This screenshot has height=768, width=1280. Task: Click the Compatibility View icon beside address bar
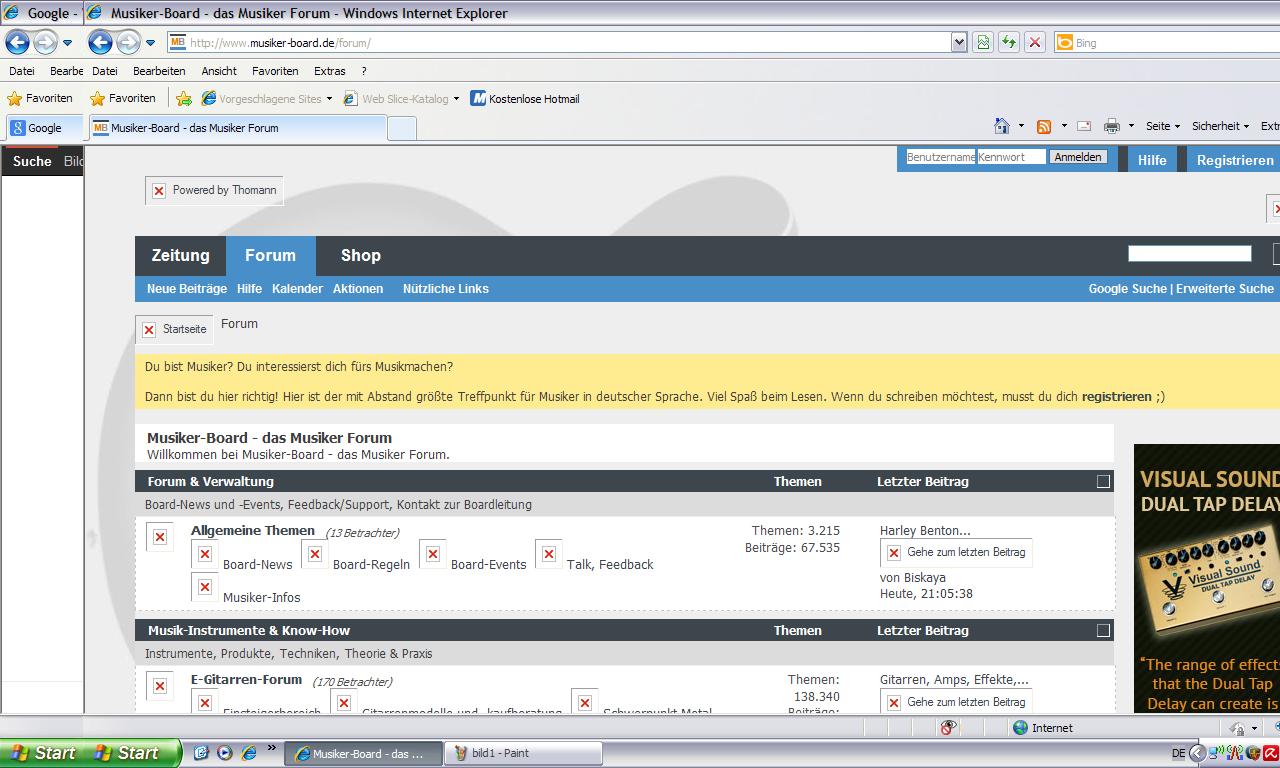[983, 42]
